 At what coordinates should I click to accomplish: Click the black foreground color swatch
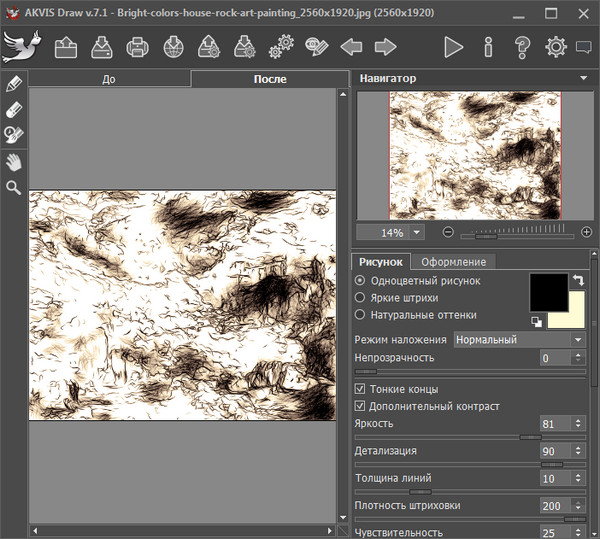coord(547,293)
